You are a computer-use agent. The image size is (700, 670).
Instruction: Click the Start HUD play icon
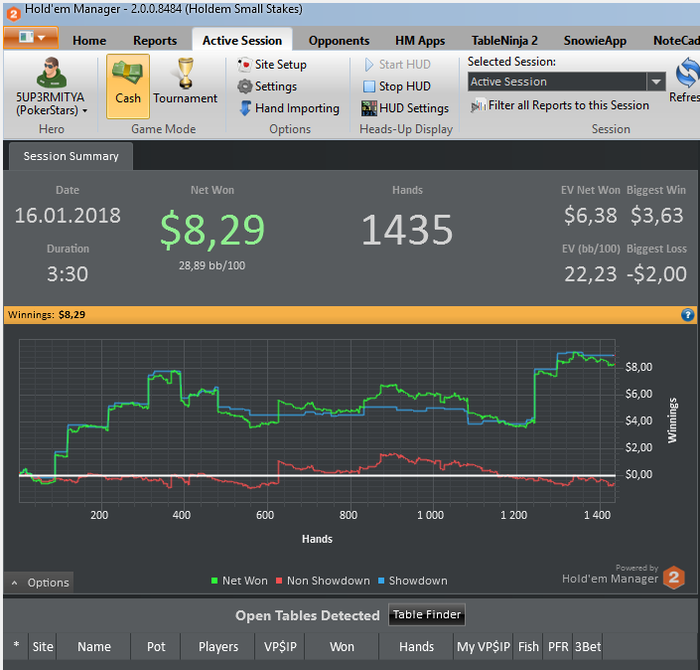369,65
